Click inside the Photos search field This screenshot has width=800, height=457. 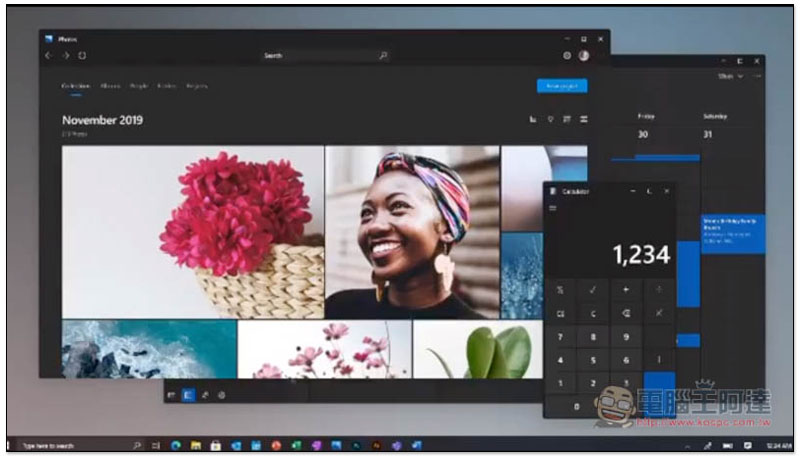[x=310, y=56]
